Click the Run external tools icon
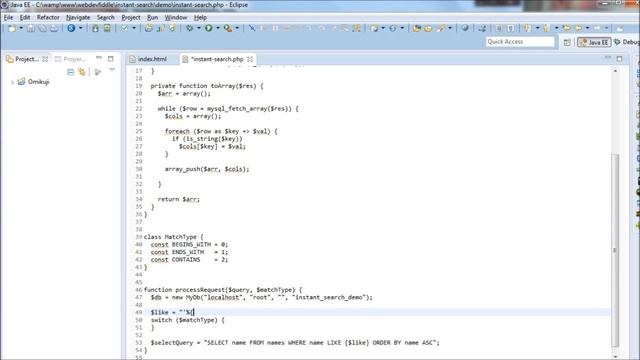 click(x=228, y=28)
